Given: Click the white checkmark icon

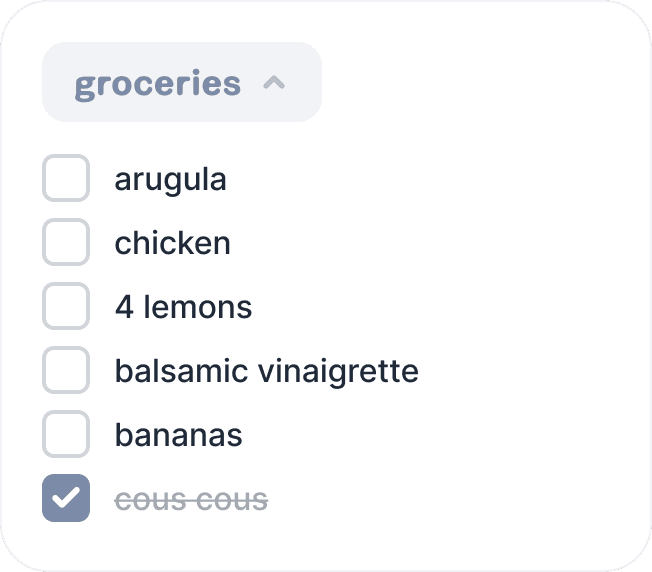Looking at the screenshot, I should coord(66,498).
